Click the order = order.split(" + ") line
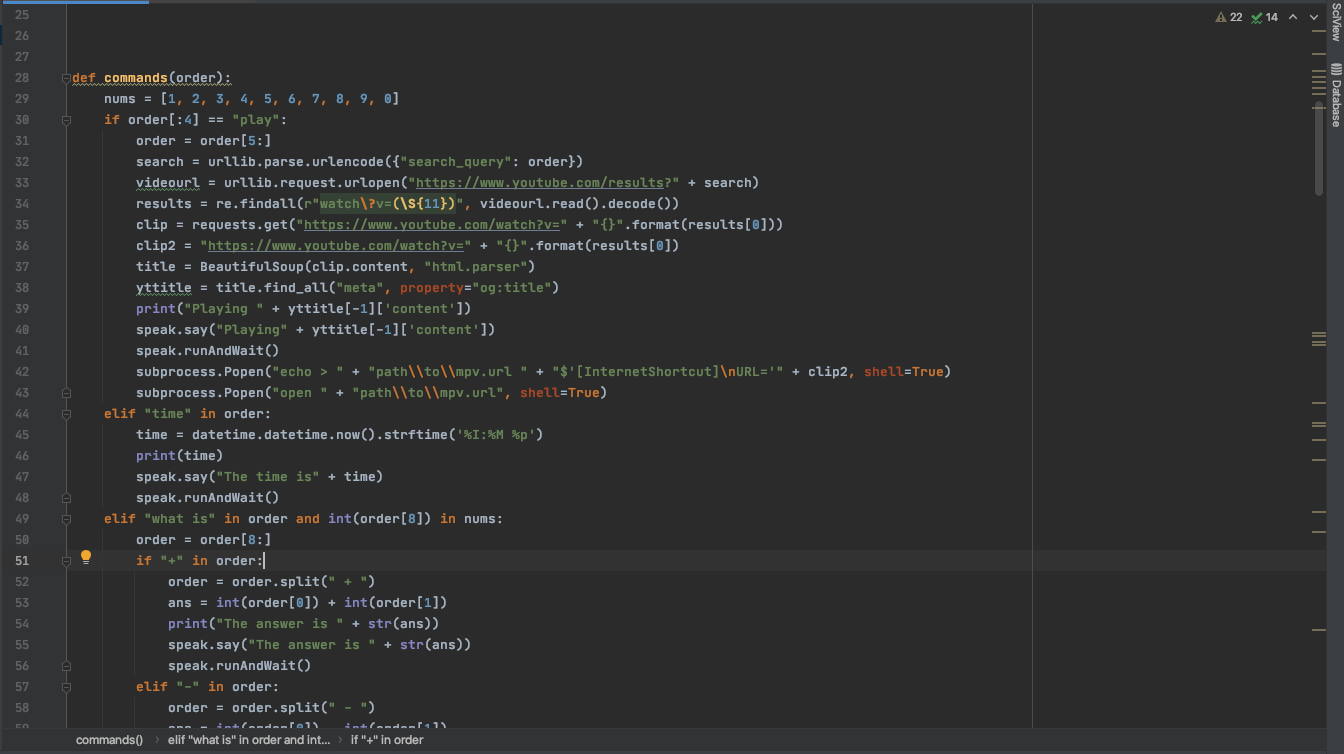Screen dimensions: 1344x754 (272, 582)
